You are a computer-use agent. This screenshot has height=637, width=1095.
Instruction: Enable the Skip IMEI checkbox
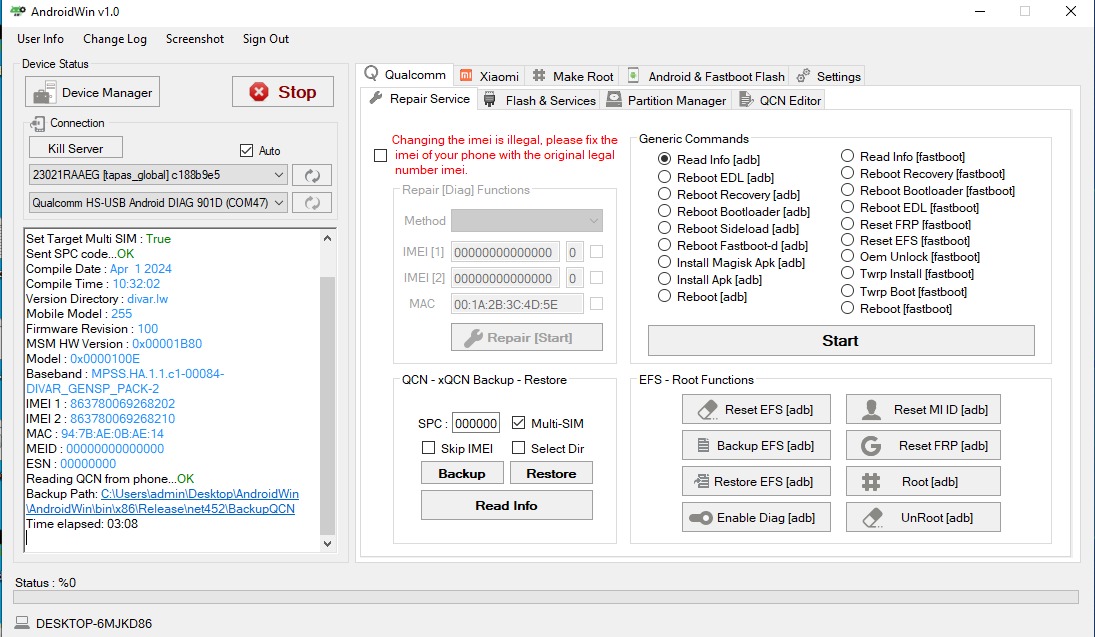(428, 448)
